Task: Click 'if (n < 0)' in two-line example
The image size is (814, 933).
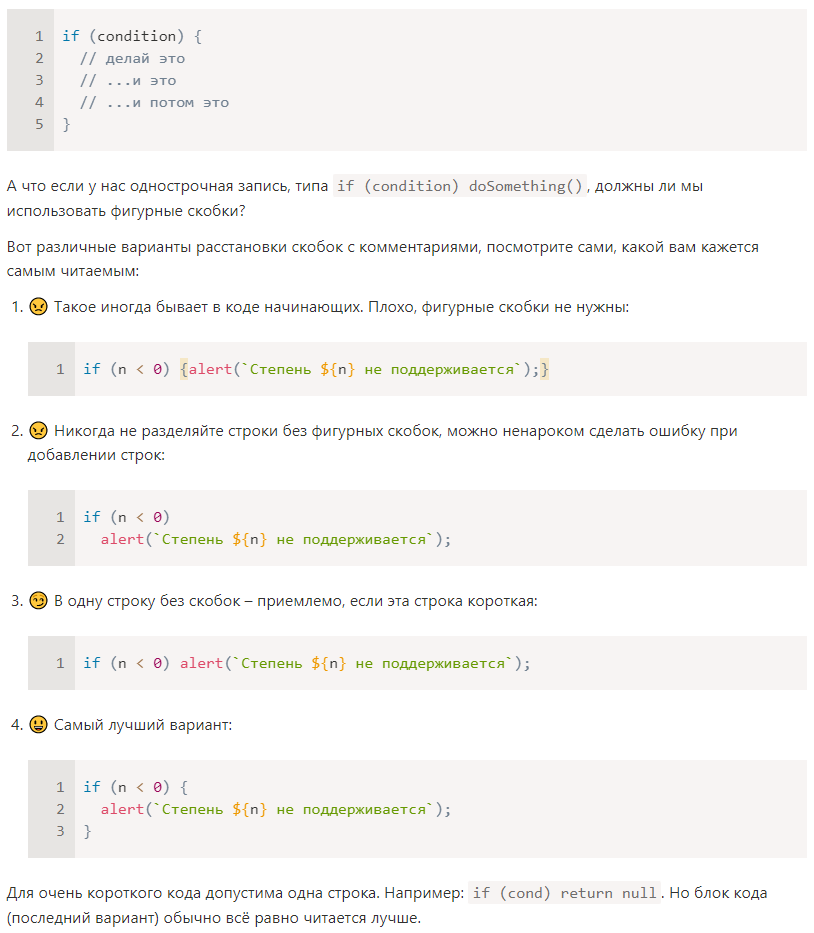Action: click(126, 517)
